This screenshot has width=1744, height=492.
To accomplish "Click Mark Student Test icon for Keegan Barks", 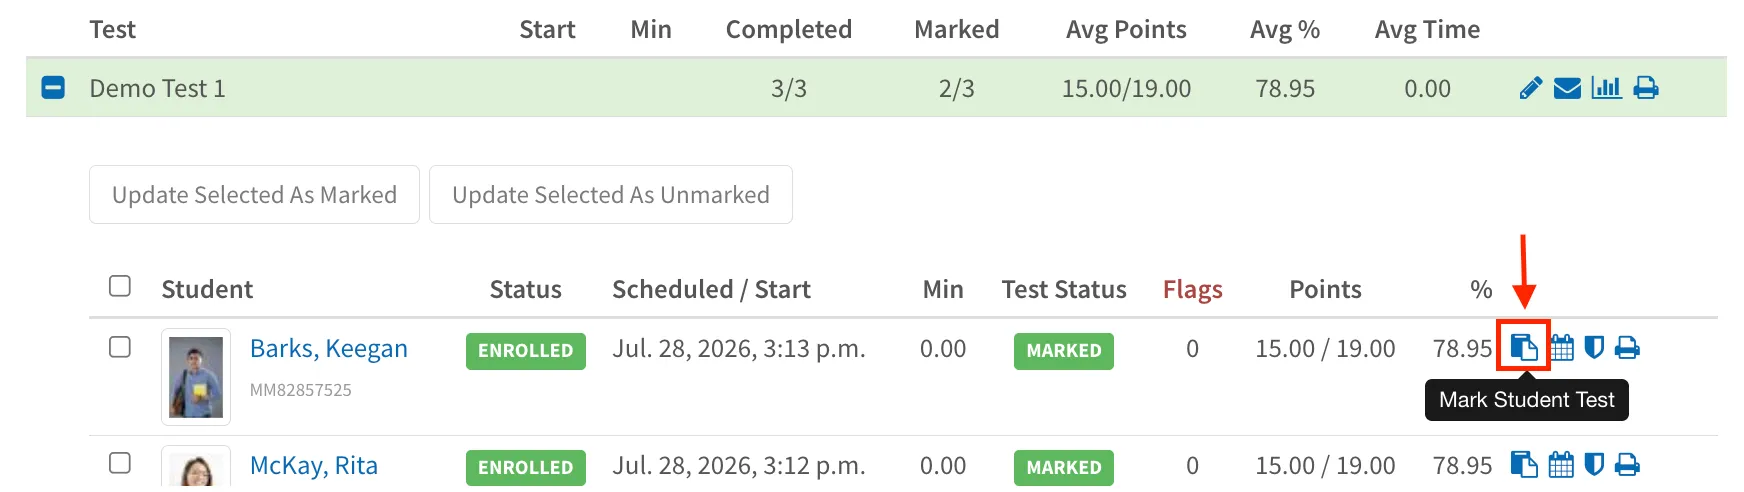I will click(1524, 348).
